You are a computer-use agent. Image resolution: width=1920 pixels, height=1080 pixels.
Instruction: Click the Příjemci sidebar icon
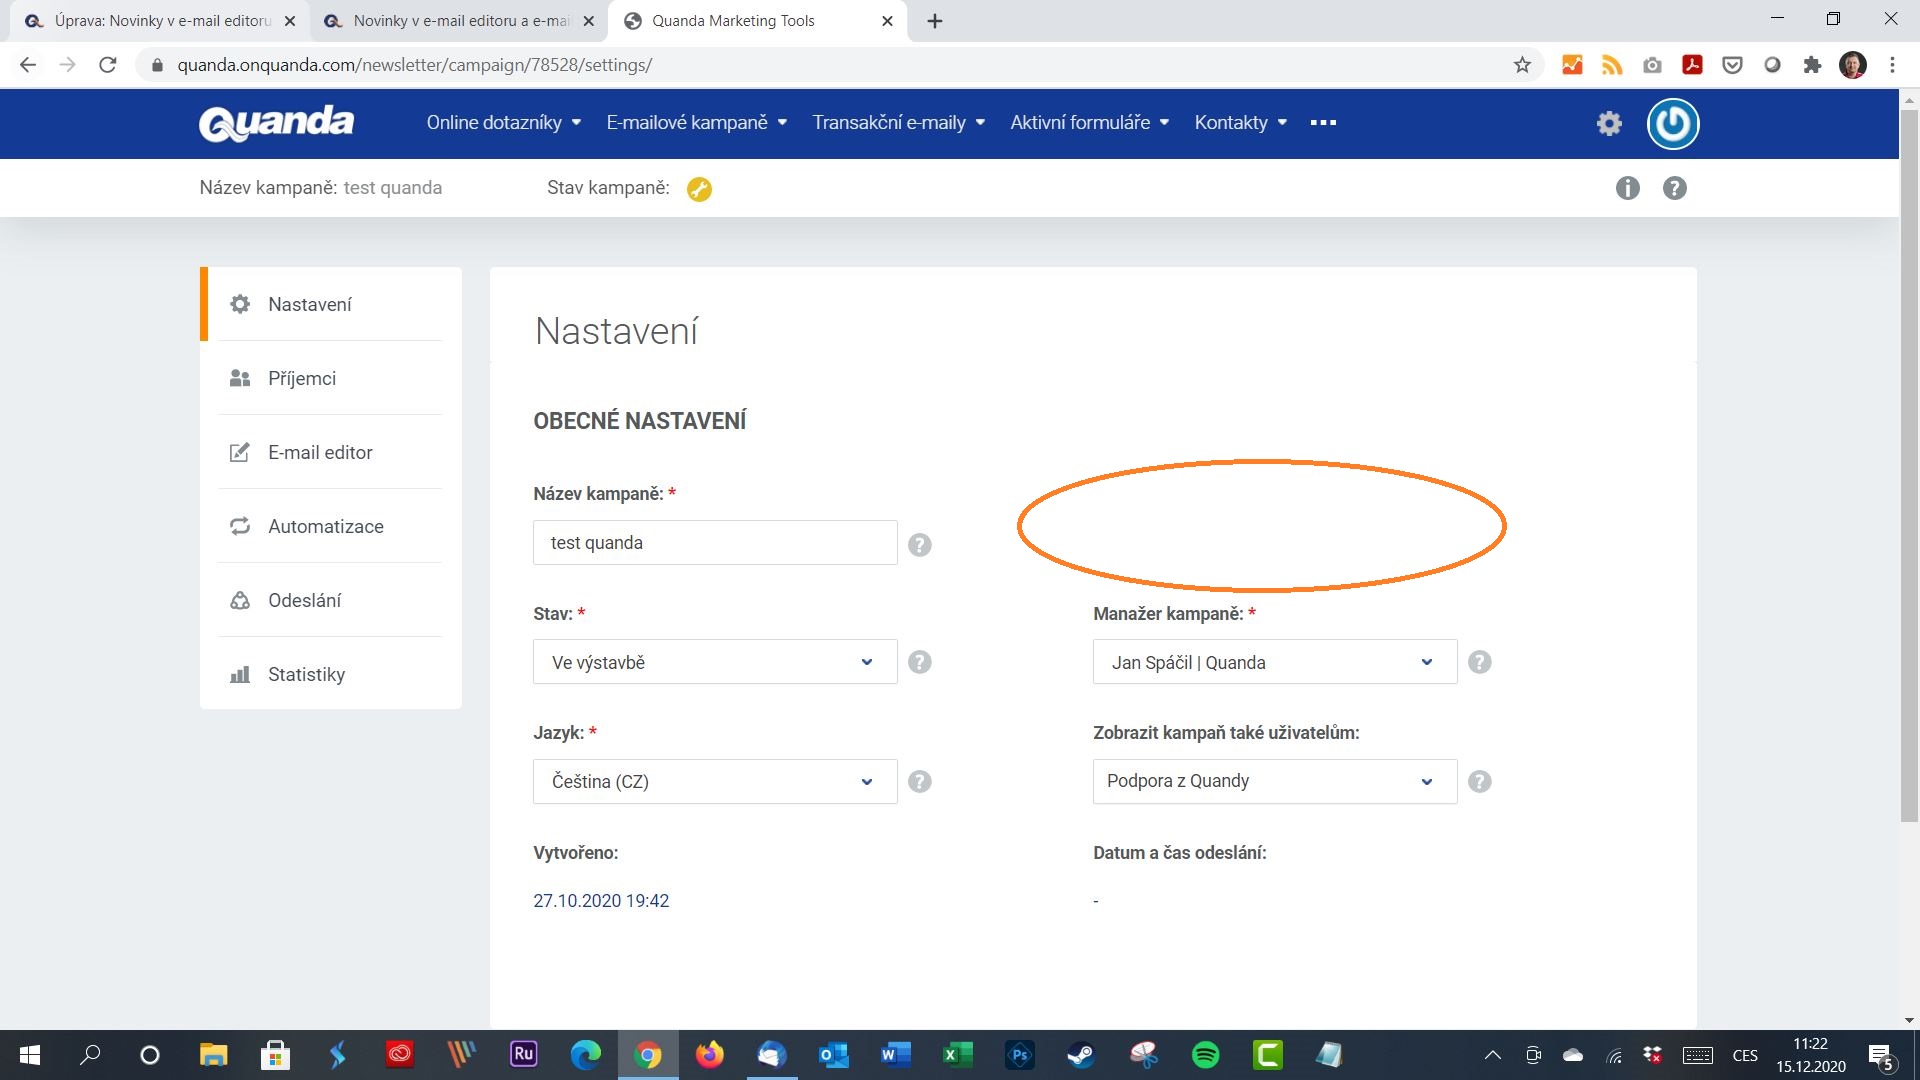coord(240,377)
